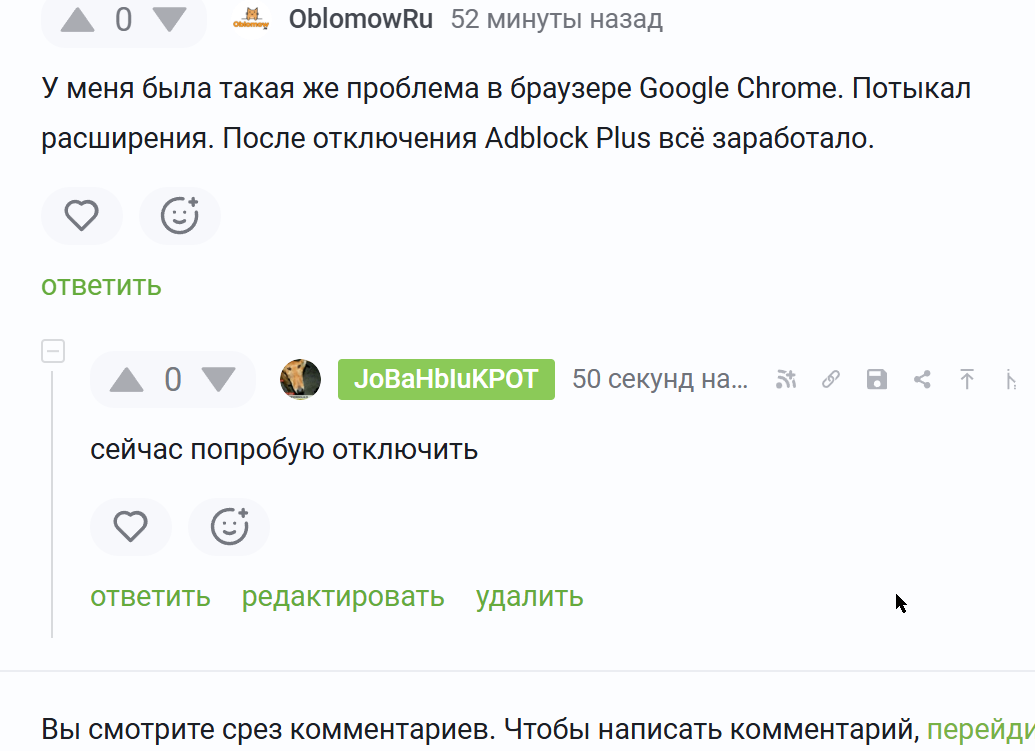Upvote the JoBaHbluKPOT reply
The height and width of the screenshot is (751, 1035).
click(126, 380)
